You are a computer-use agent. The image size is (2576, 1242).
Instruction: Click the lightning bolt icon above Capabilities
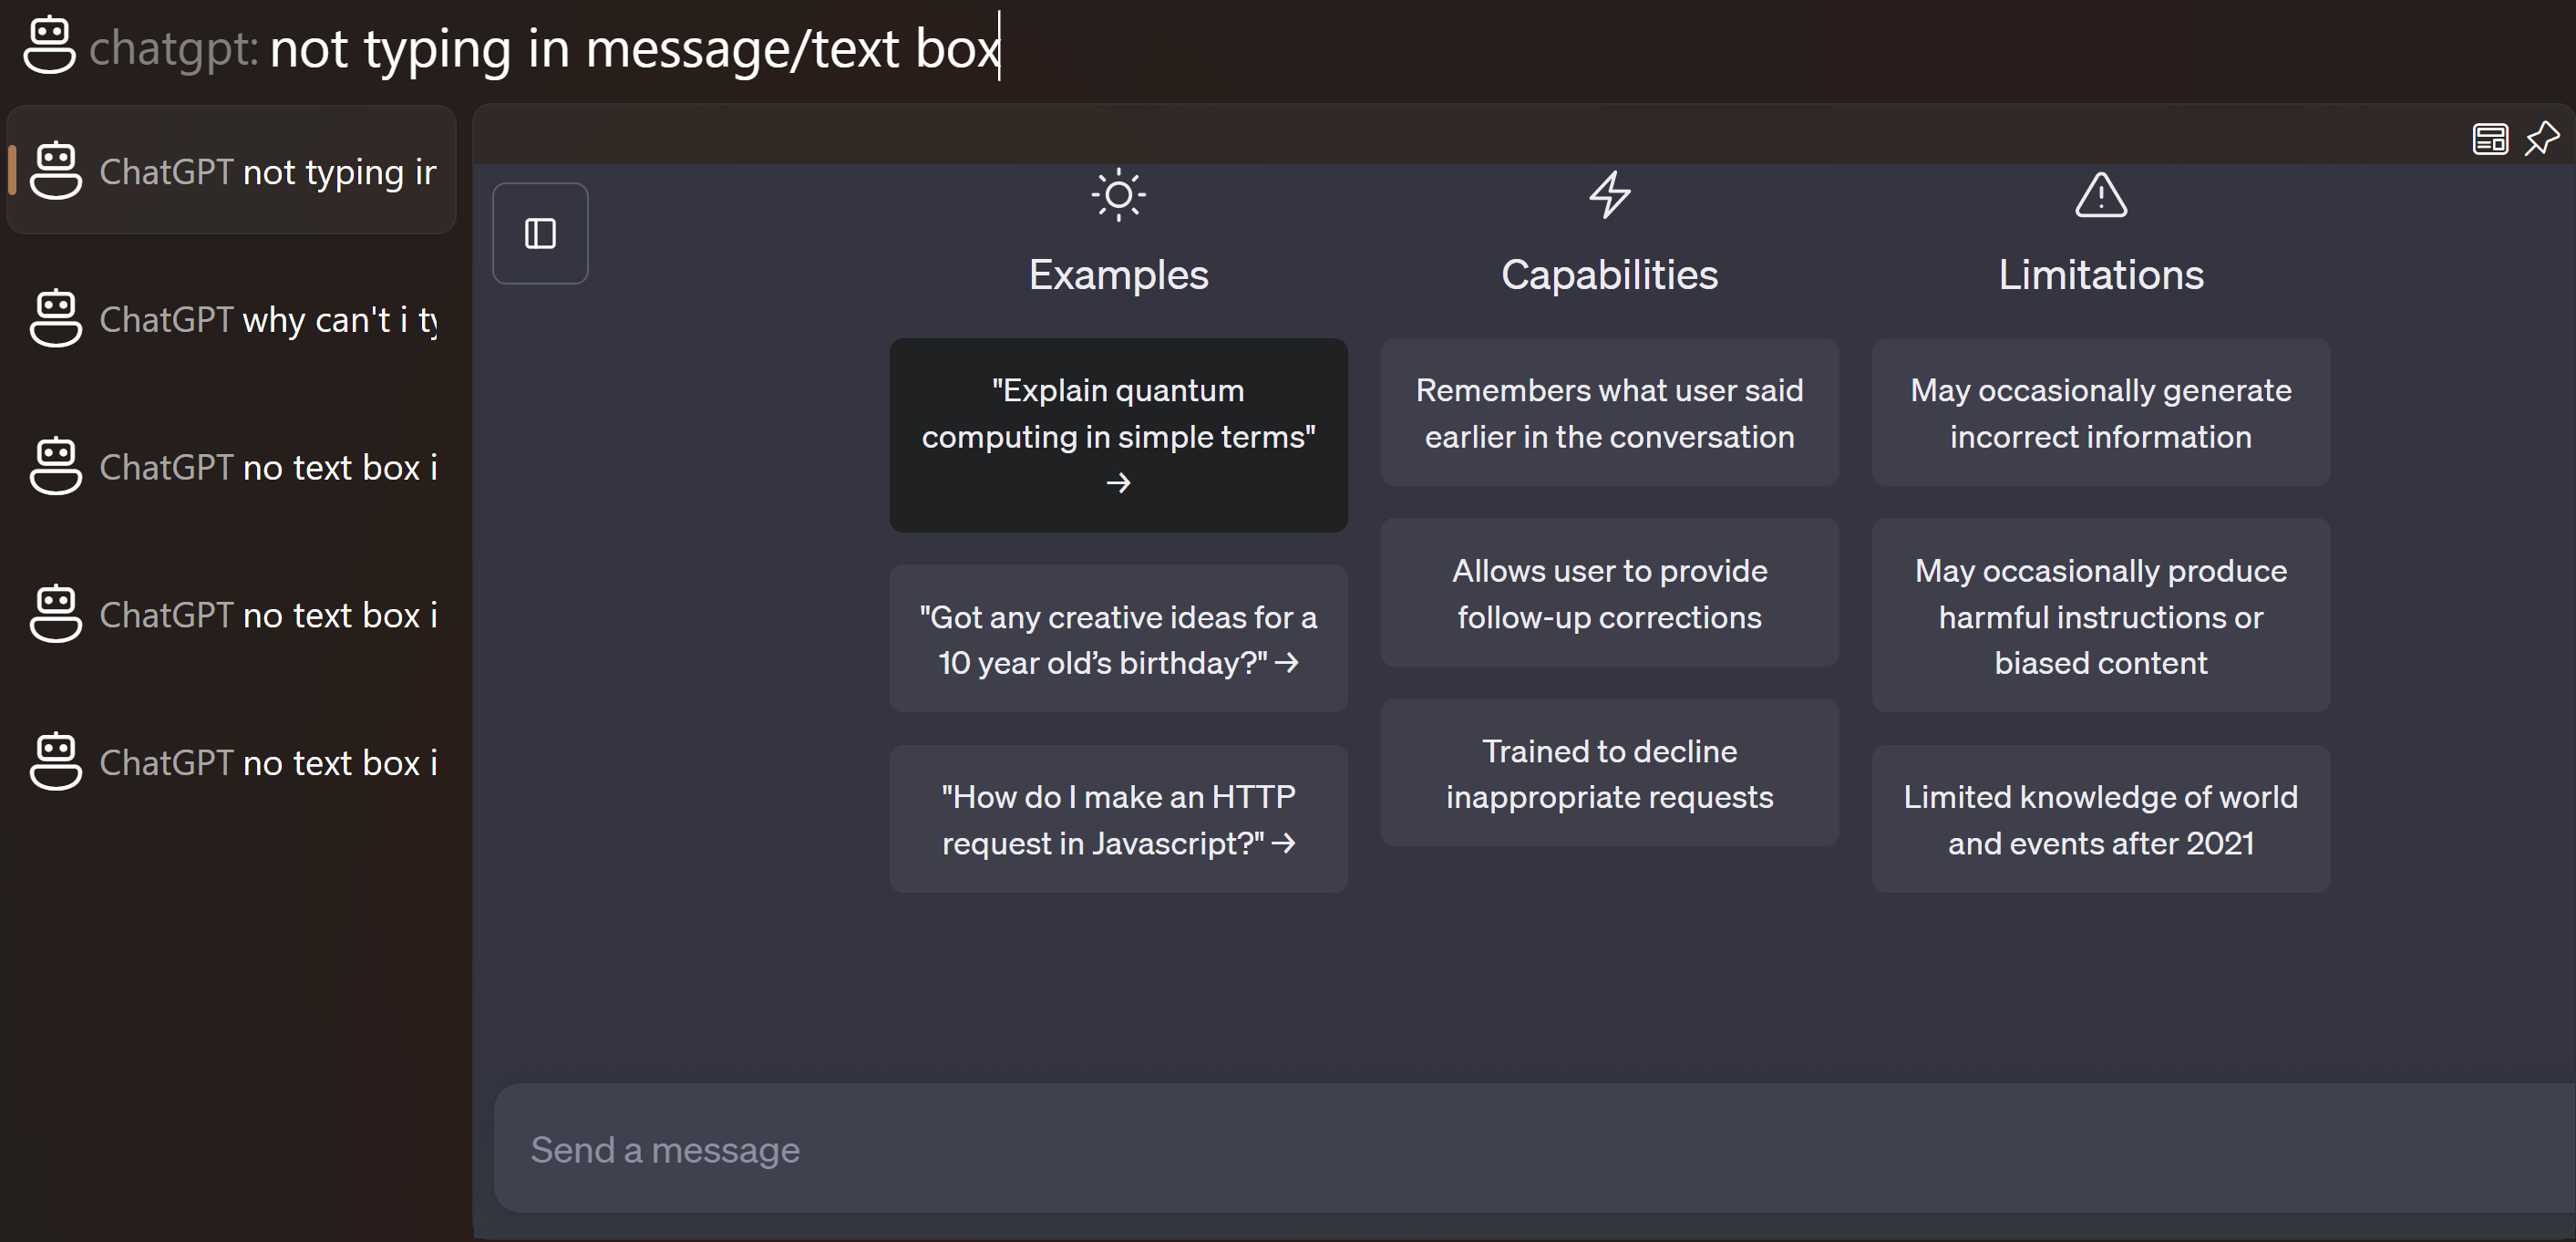click(x=1609, y=195)
